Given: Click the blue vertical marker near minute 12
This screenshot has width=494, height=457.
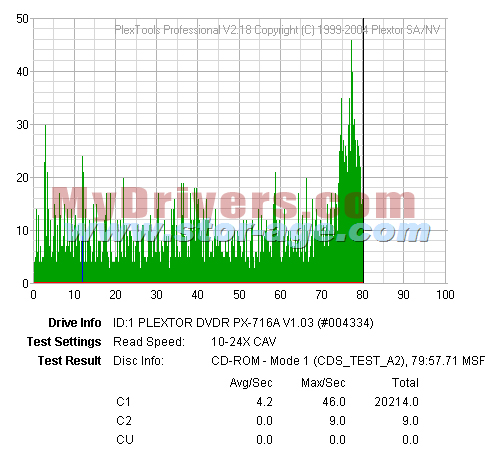Looking at the screenshot, I should (82, 260).
